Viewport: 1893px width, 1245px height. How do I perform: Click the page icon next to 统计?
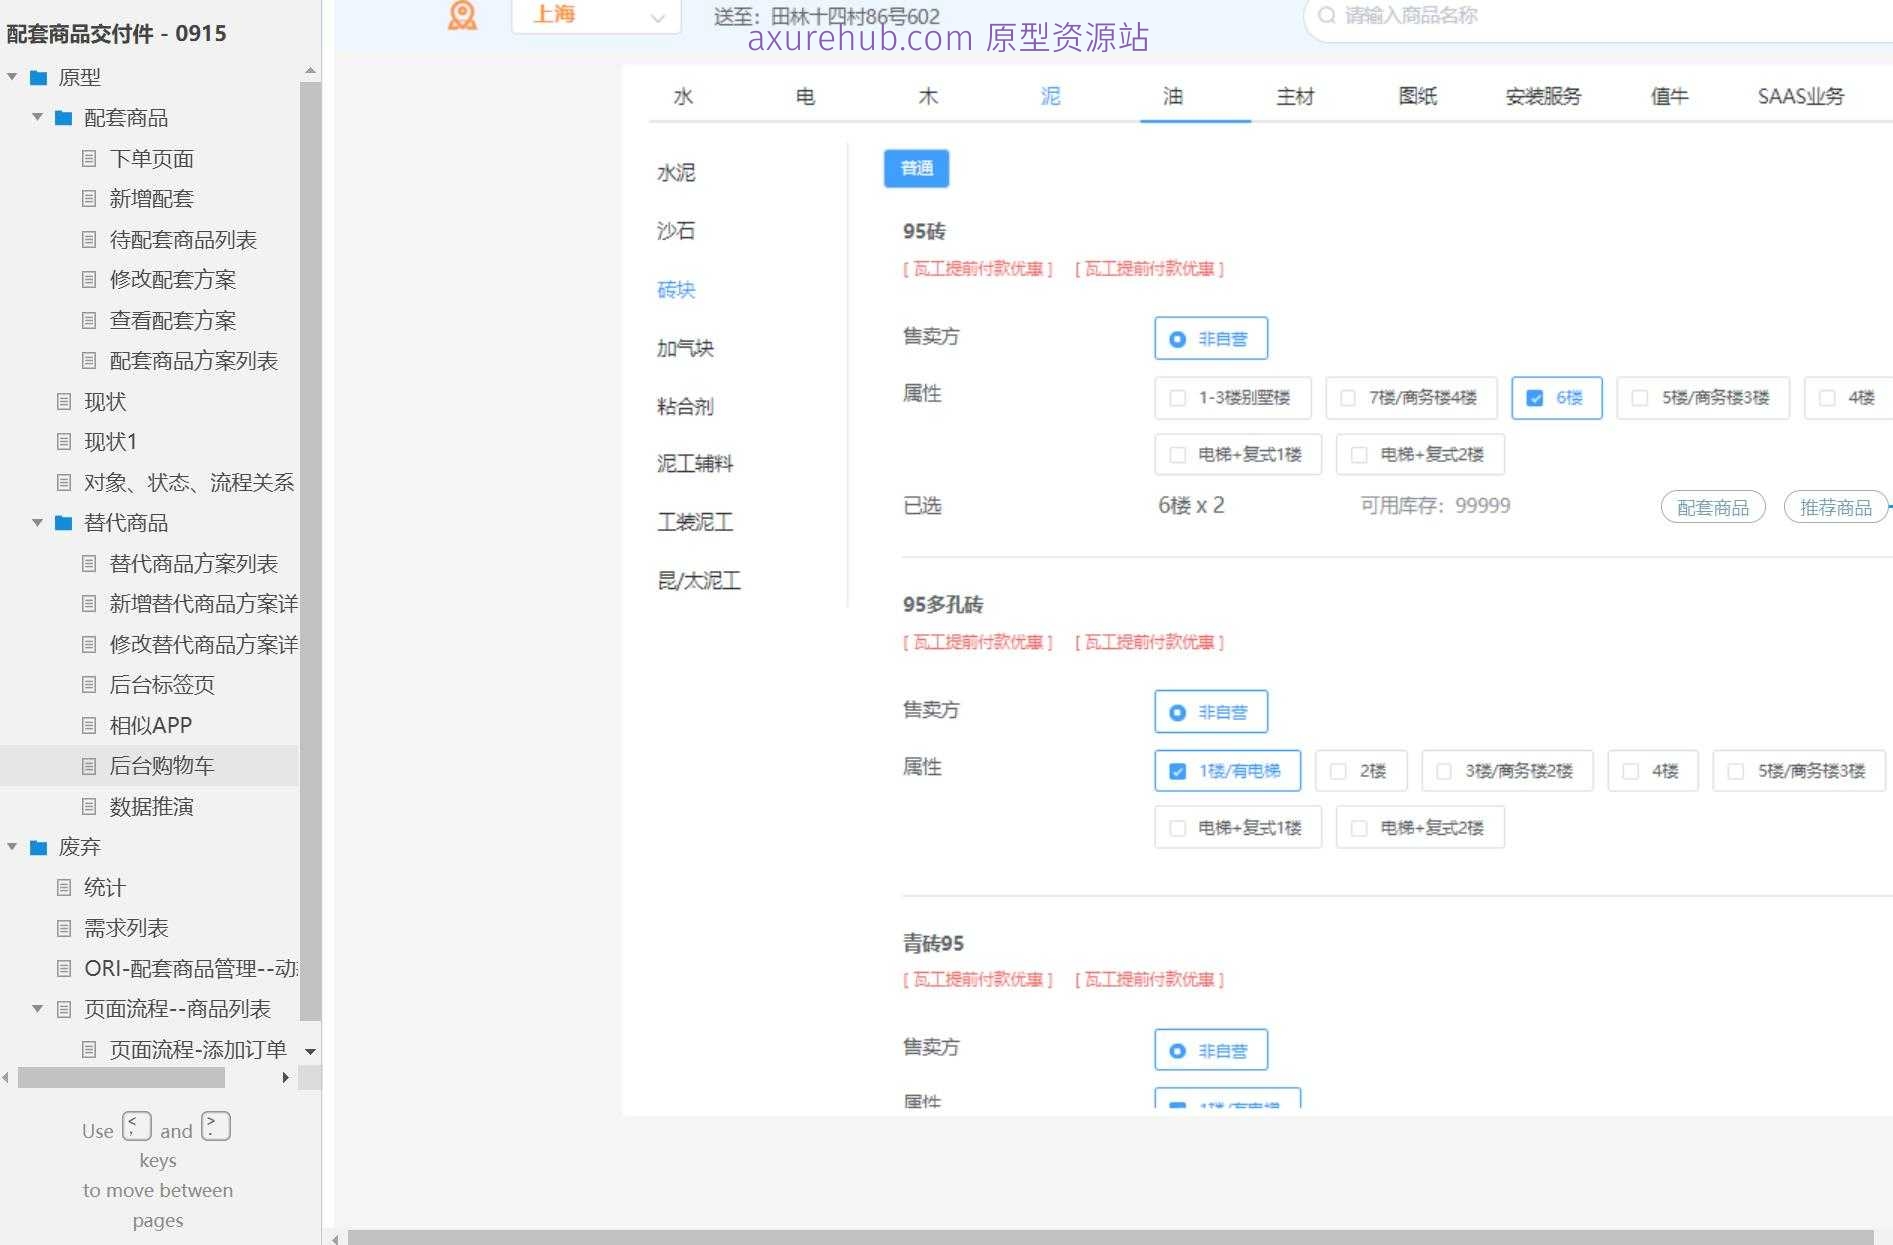(63, 887)
